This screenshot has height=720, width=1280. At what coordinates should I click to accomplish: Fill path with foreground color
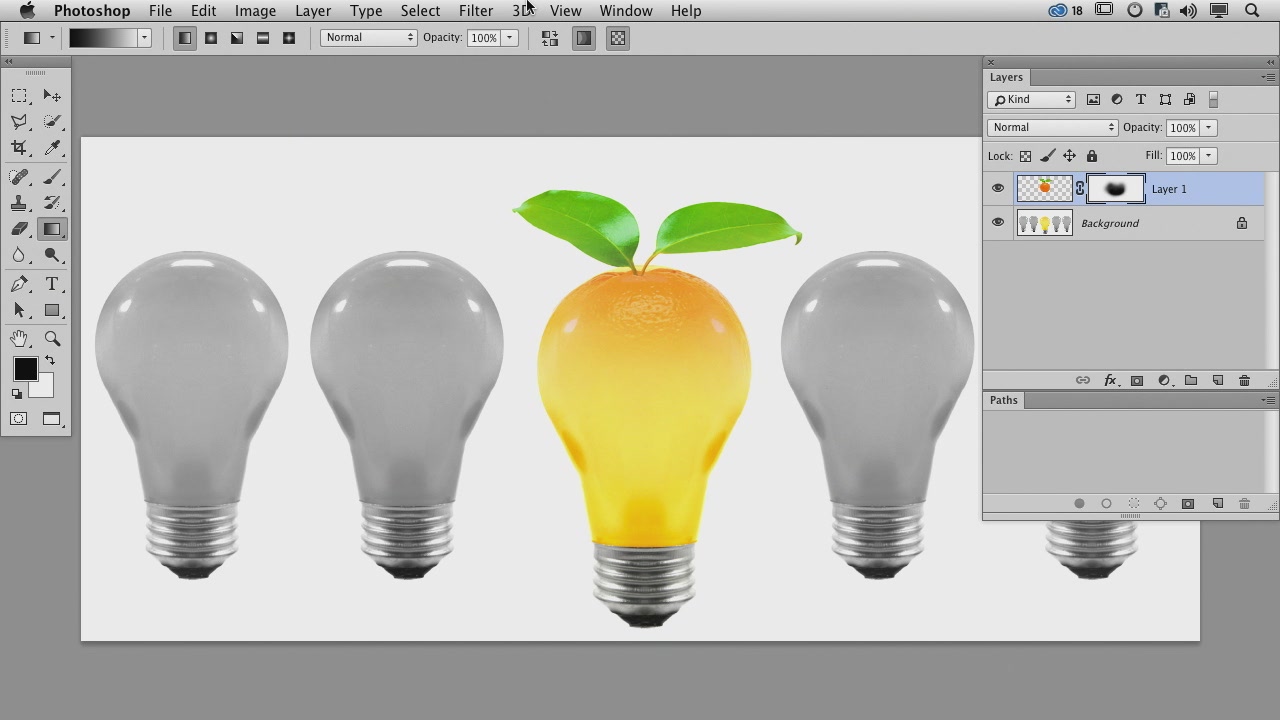pos(1079,503)
